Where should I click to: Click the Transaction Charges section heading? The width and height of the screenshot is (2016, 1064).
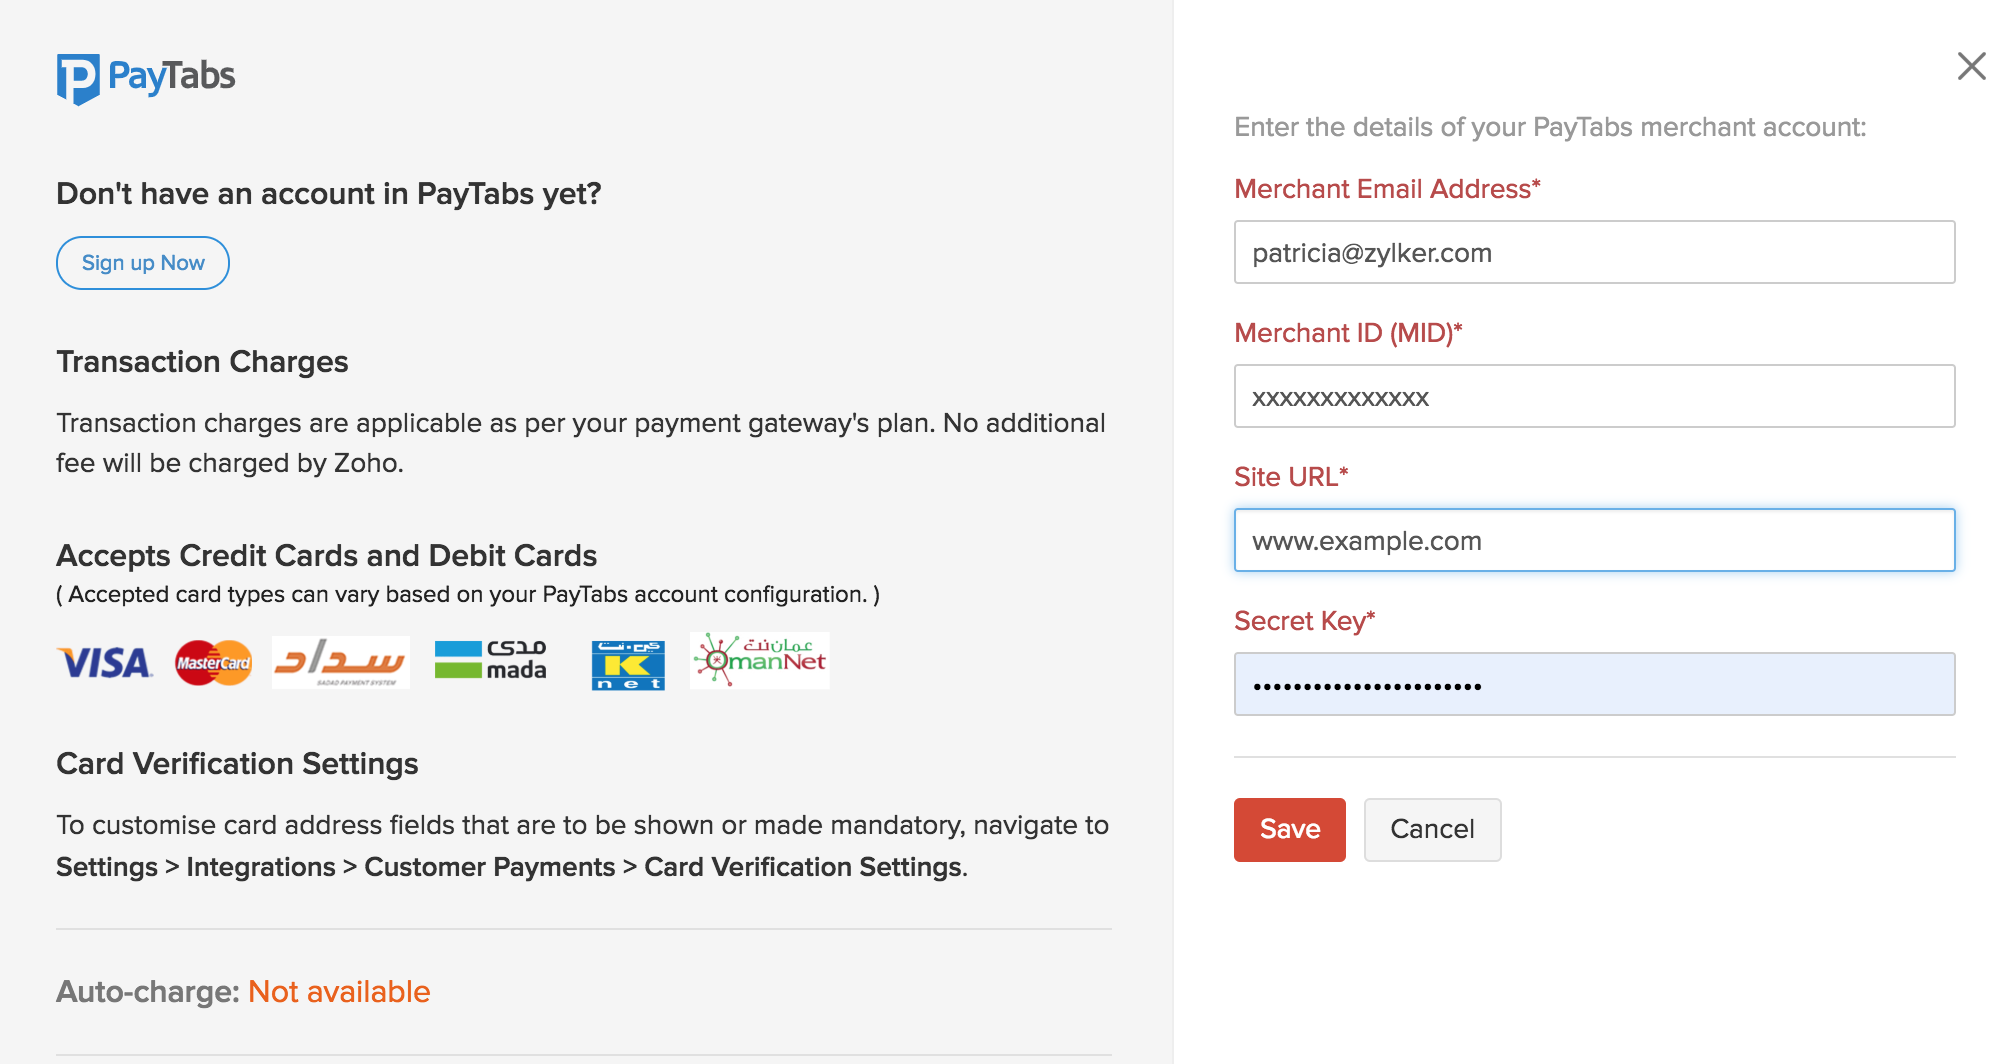click(202, 361)
